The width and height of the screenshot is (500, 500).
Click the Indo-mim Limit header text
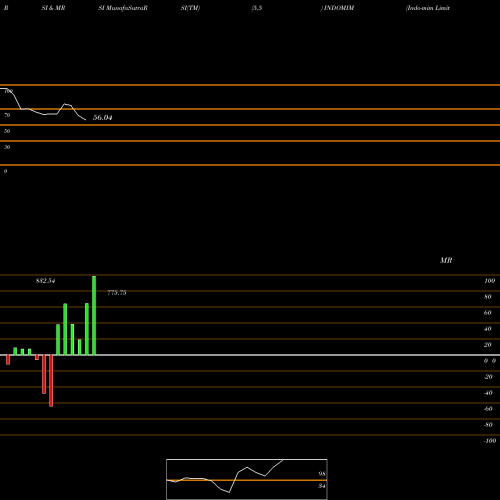pyautogui.click(x=428, y=8)
